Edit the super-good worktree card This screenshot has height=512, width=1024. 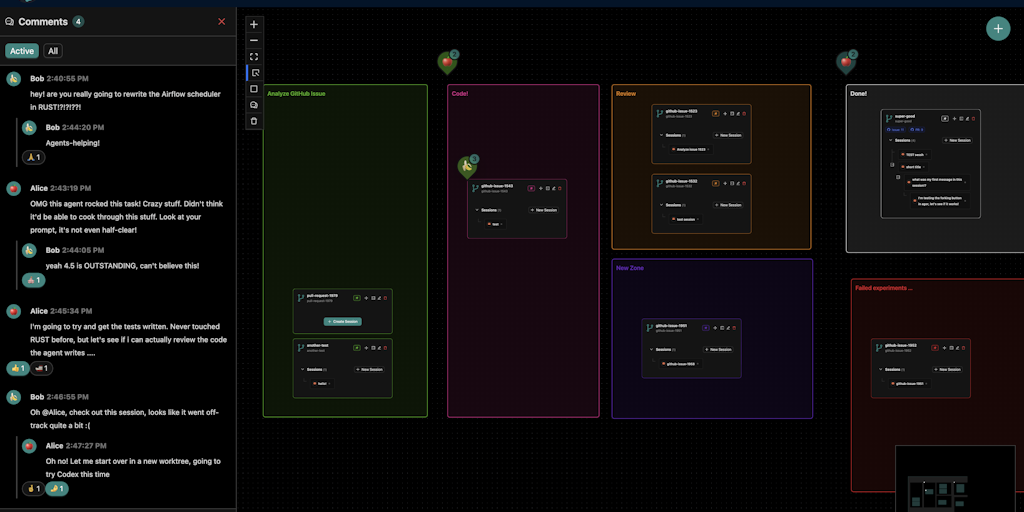click(x=966, y=118)
